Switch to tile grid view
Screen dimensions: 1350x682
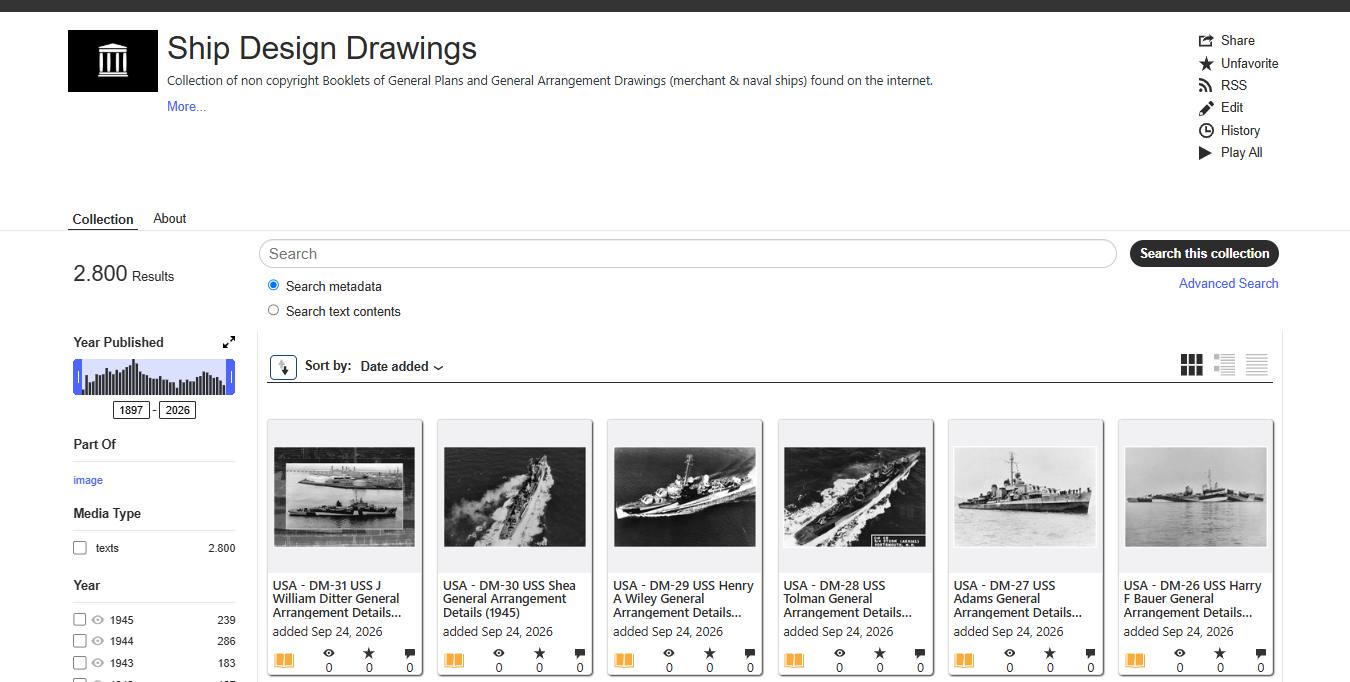tap(1191, 365)
